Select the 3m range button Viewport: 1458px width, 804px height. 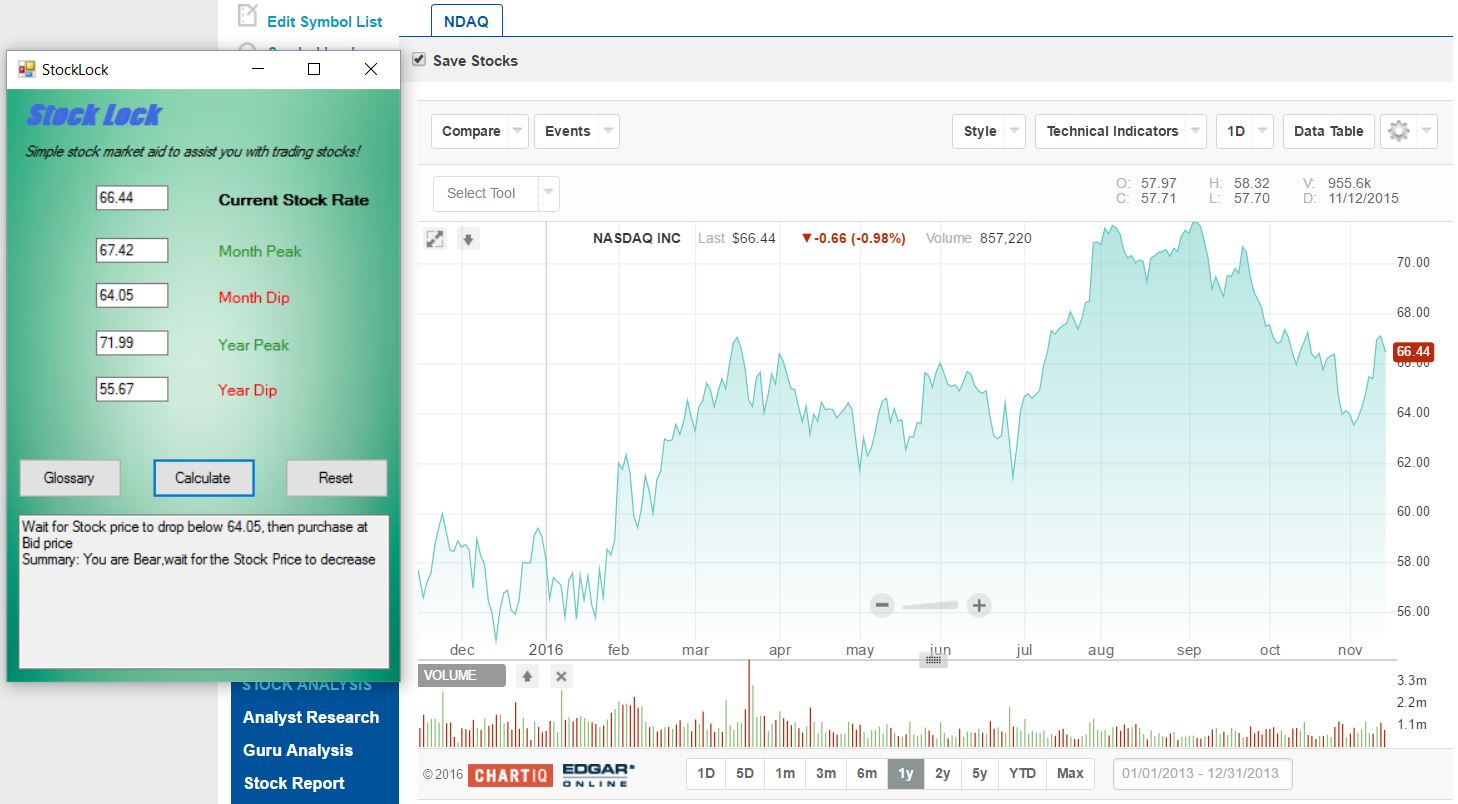tap(826, 773)
